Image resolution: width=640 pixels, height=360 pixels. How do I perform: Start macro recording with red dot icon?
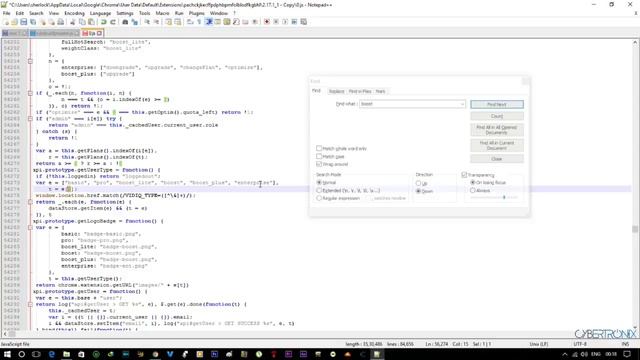point(267,22)
